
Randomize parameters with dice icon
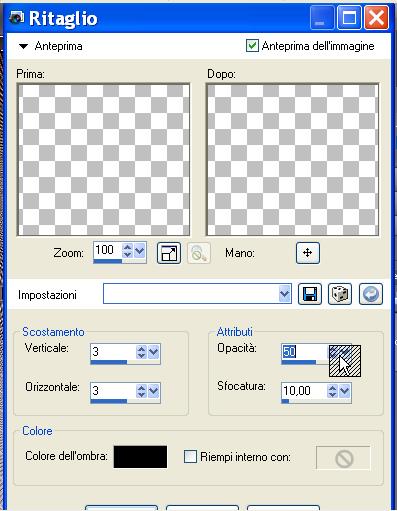[340, 294]
